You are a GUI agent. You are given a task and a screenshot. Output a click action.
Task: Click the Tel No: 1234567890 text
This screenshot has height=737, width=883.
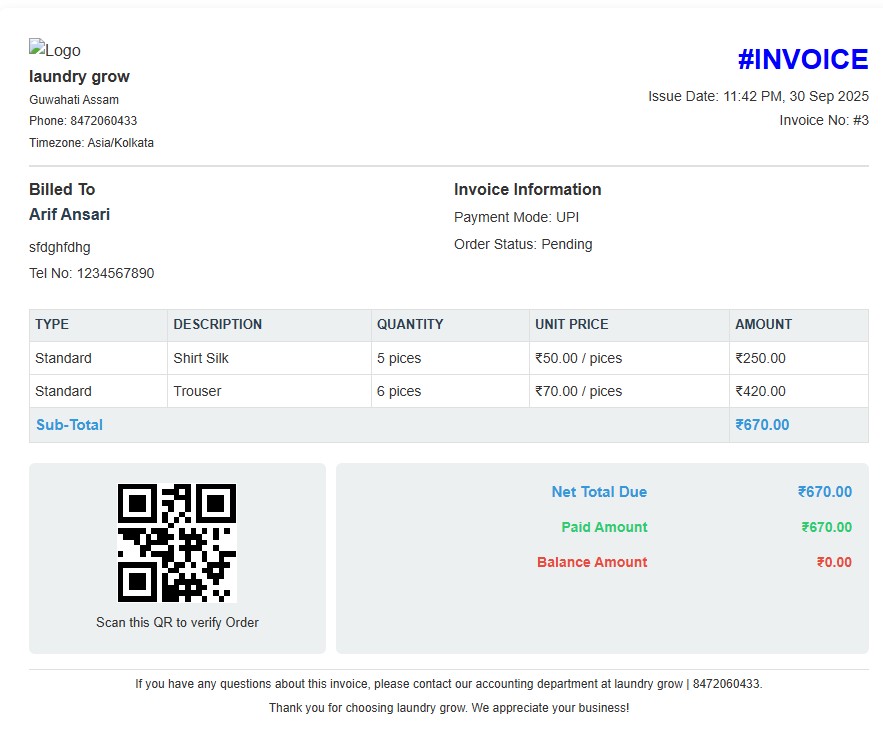[92, 273]
